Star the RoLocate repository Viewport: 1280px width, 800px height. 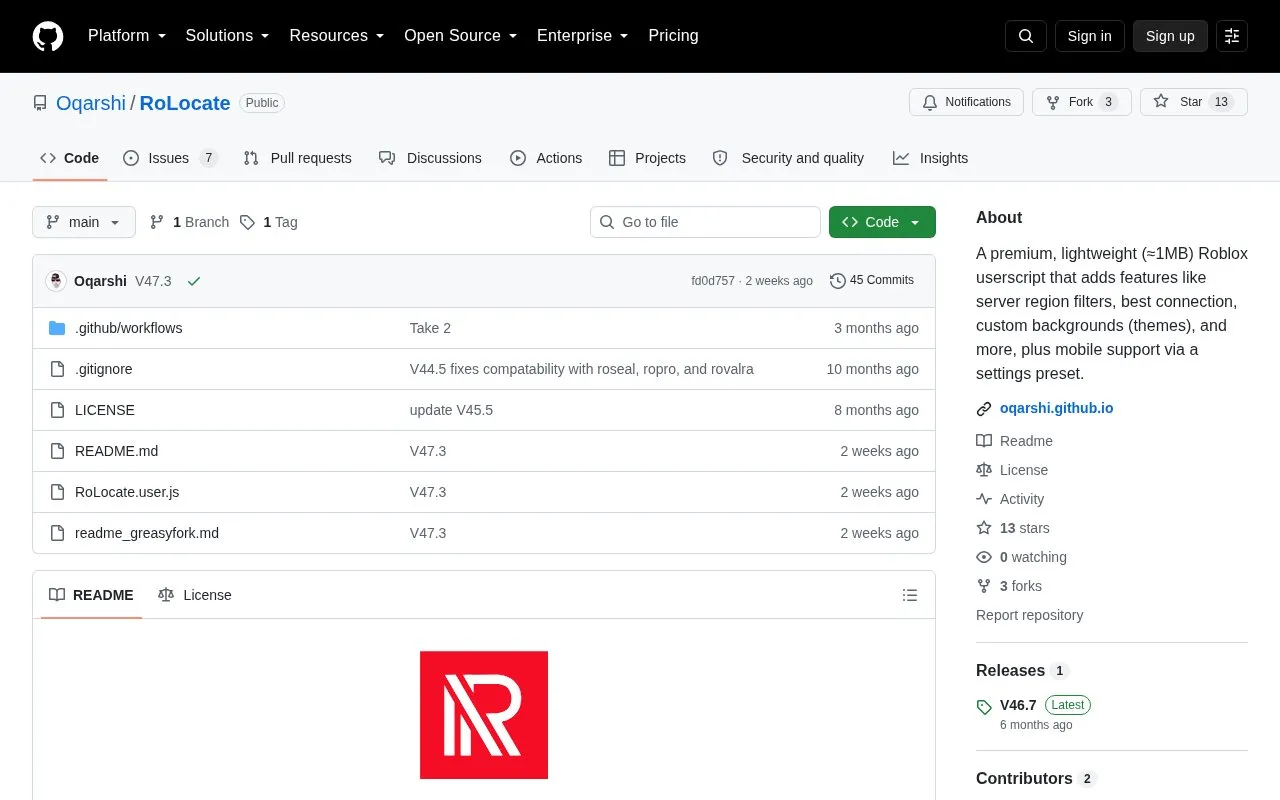click(1193, 102)
